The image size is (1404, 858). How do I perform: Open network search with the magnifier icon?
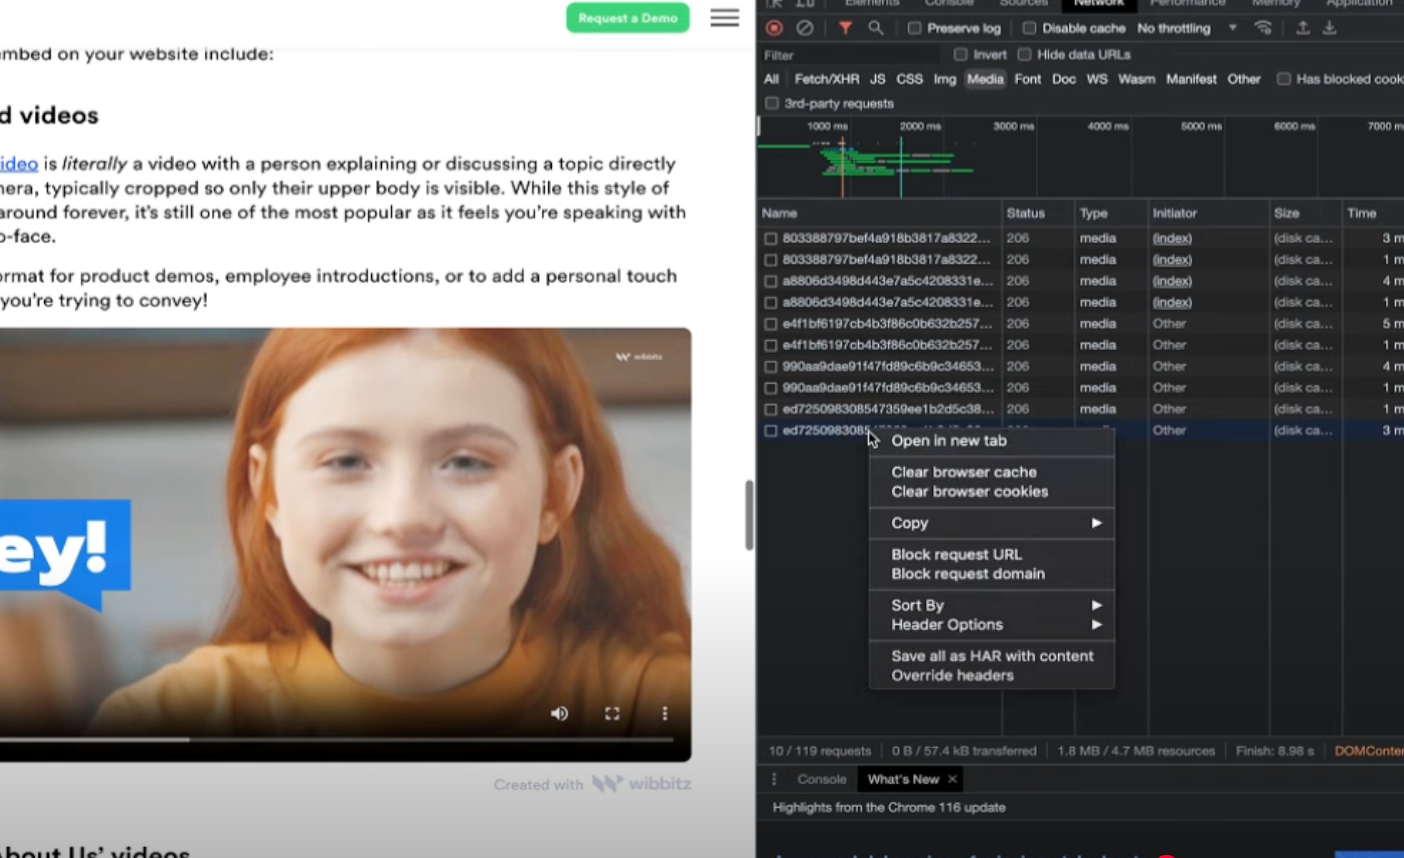pyautogui.click(x=875, y=28)
